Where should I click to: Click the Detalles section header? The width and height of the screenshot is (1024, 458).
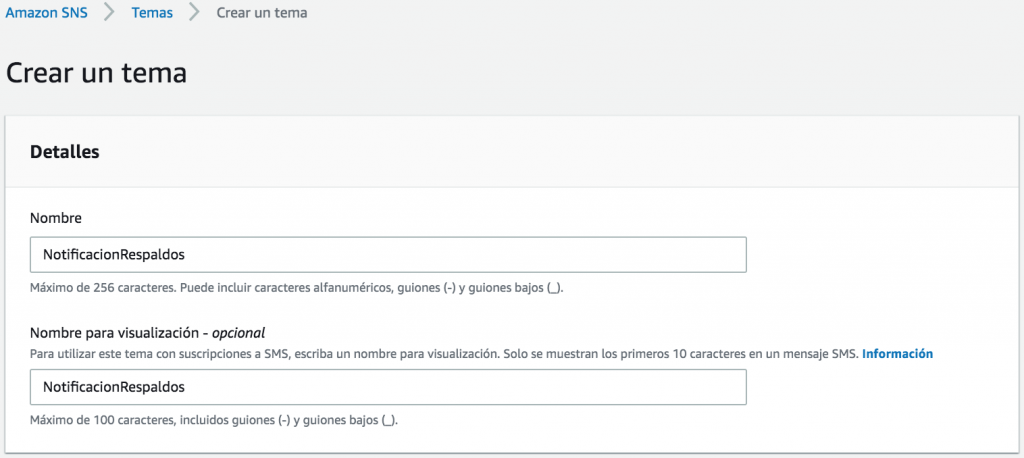pos(64,152)
